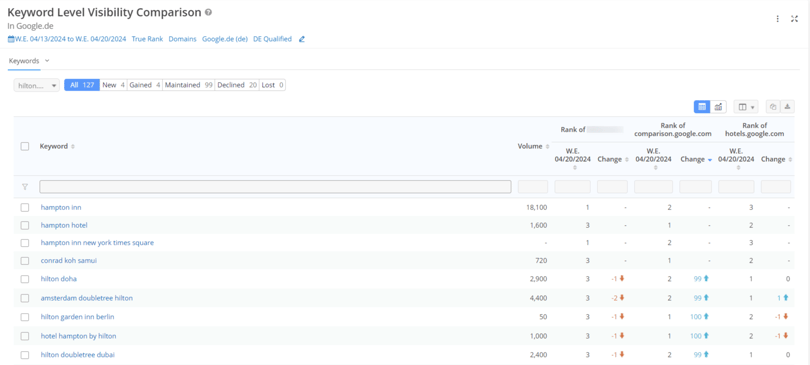Sort the first Rank Change column

coord(627,160)
